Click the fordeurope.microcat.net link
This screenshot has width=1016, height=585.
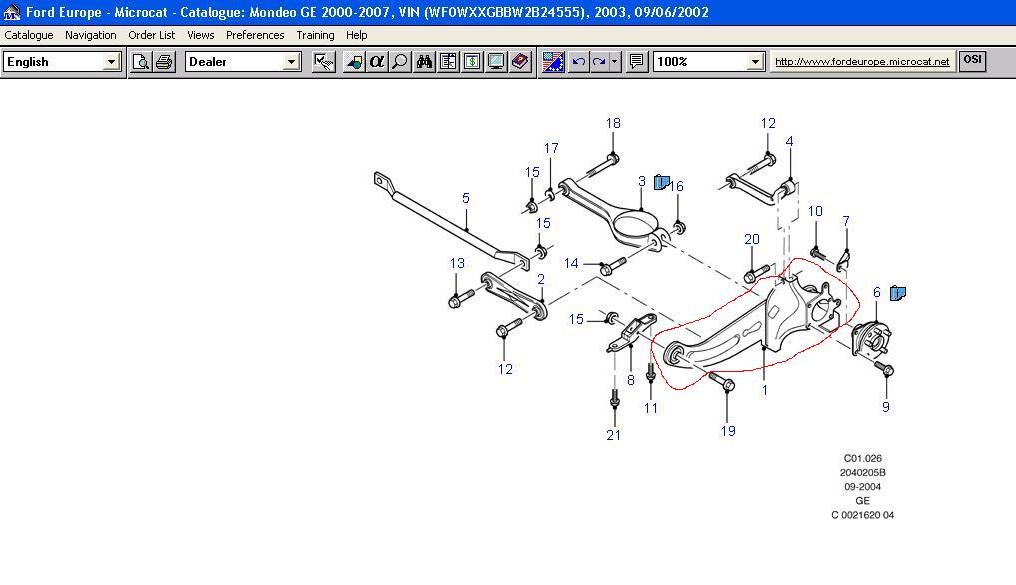click(862, 62)
